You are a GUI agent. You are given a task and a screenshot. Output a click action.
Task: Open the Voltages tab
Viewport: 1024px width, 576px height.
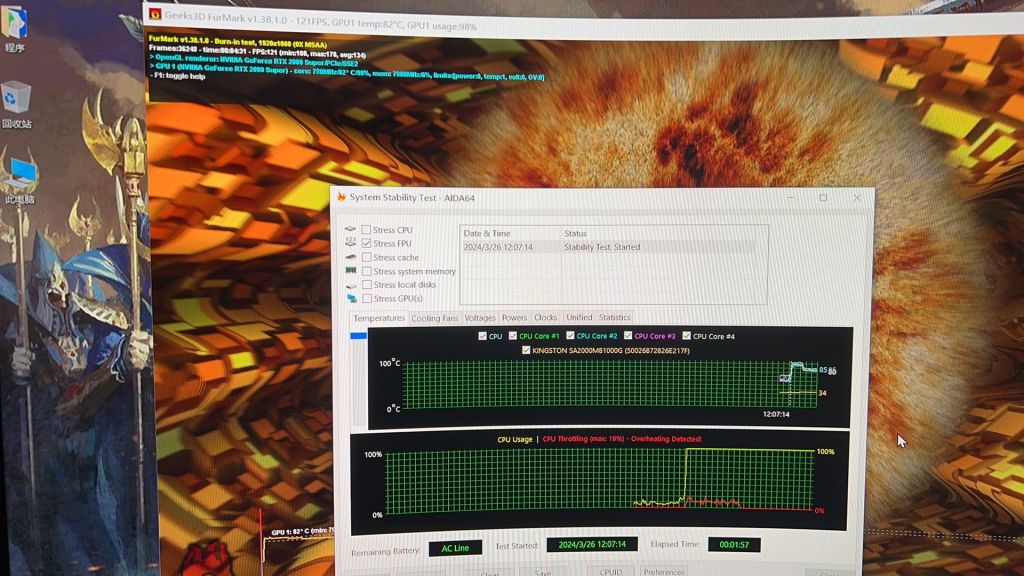click(480, 318)
